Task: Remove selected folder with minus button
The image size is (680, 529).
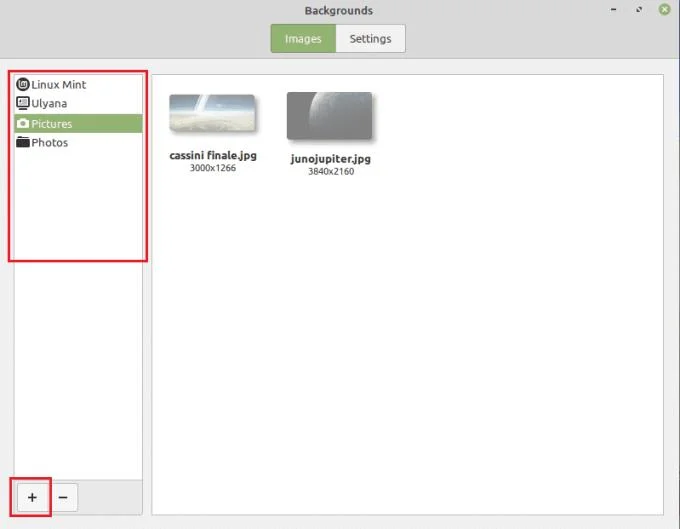Action: (63, 497)
